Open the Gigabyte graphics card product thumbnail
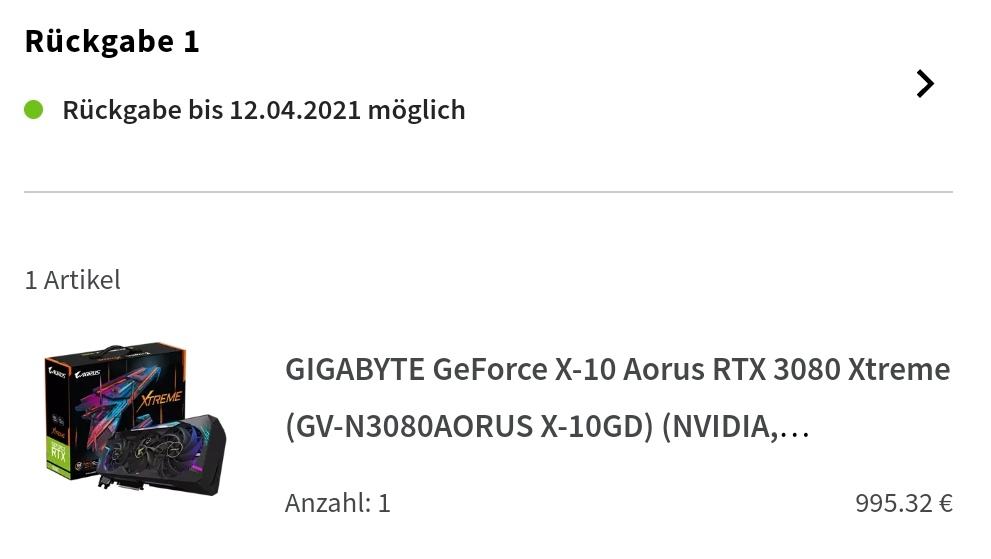Image resolution: width=991 pixels, height=559 pixels. click(x=135, y=419)
